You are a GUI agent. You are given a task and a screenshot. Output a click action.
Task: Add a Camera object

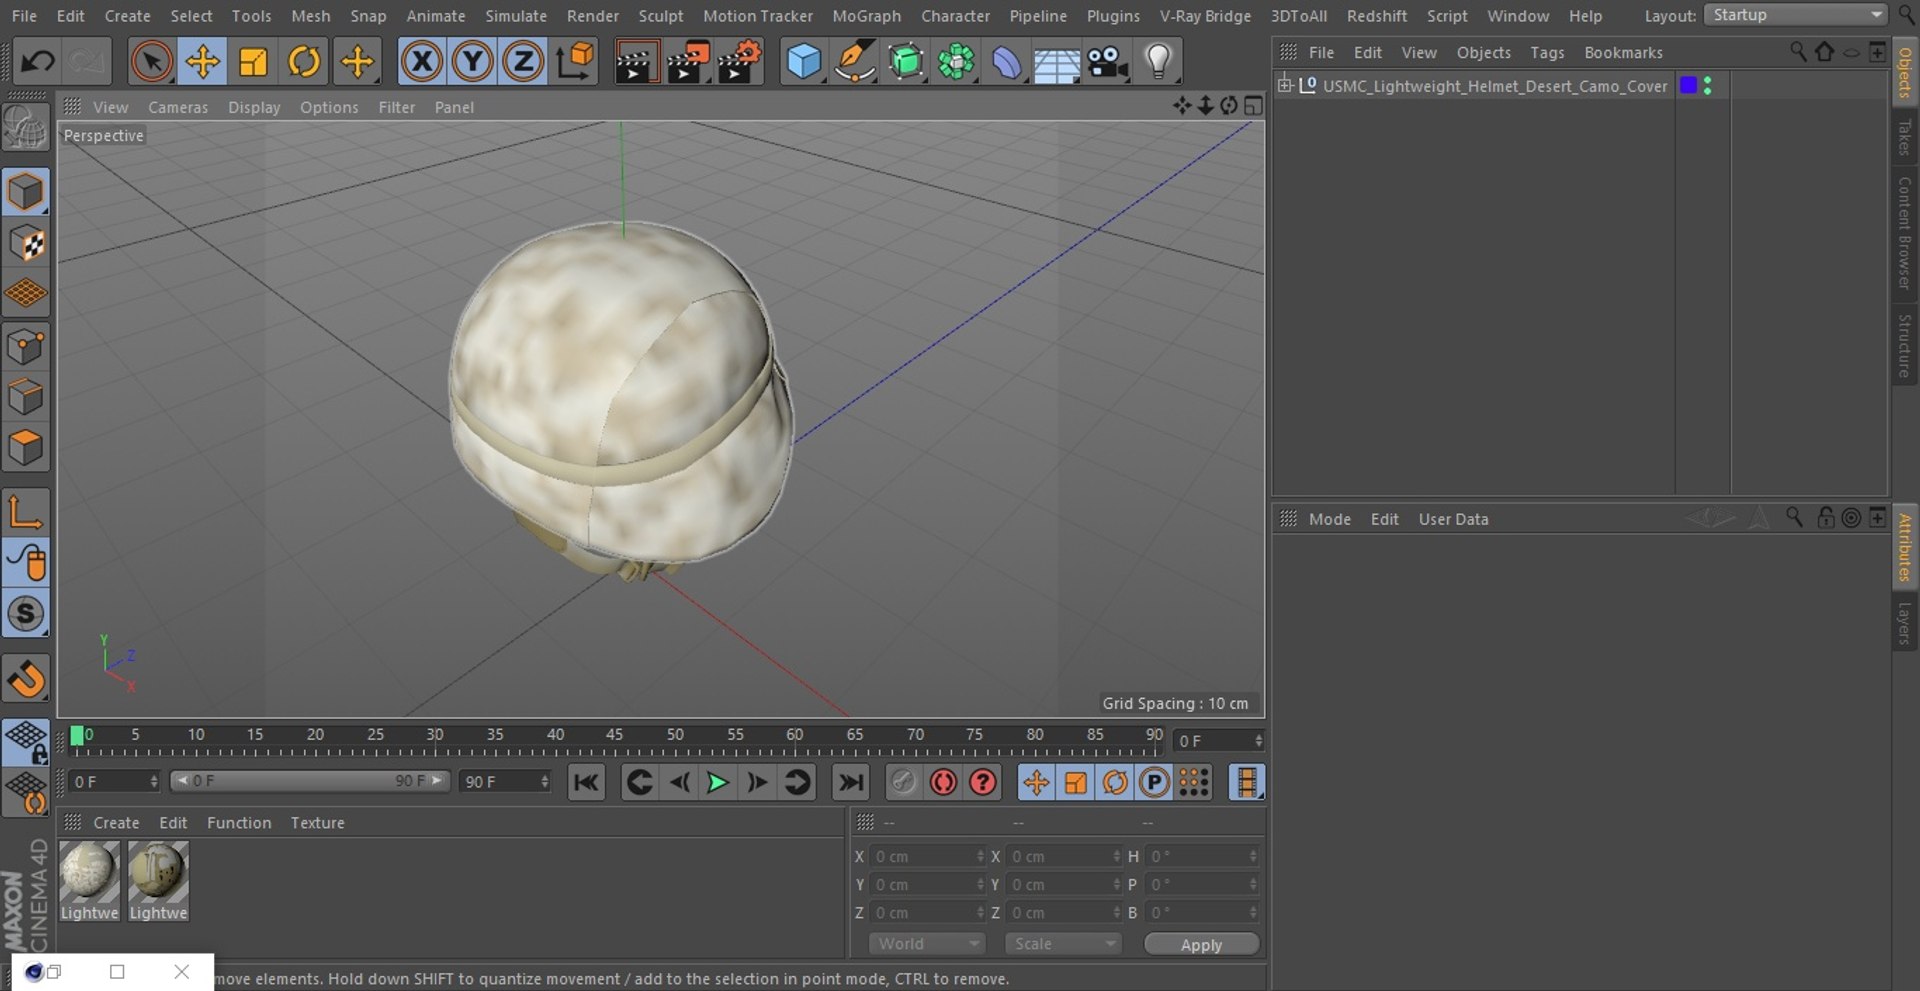[1108, 62]
